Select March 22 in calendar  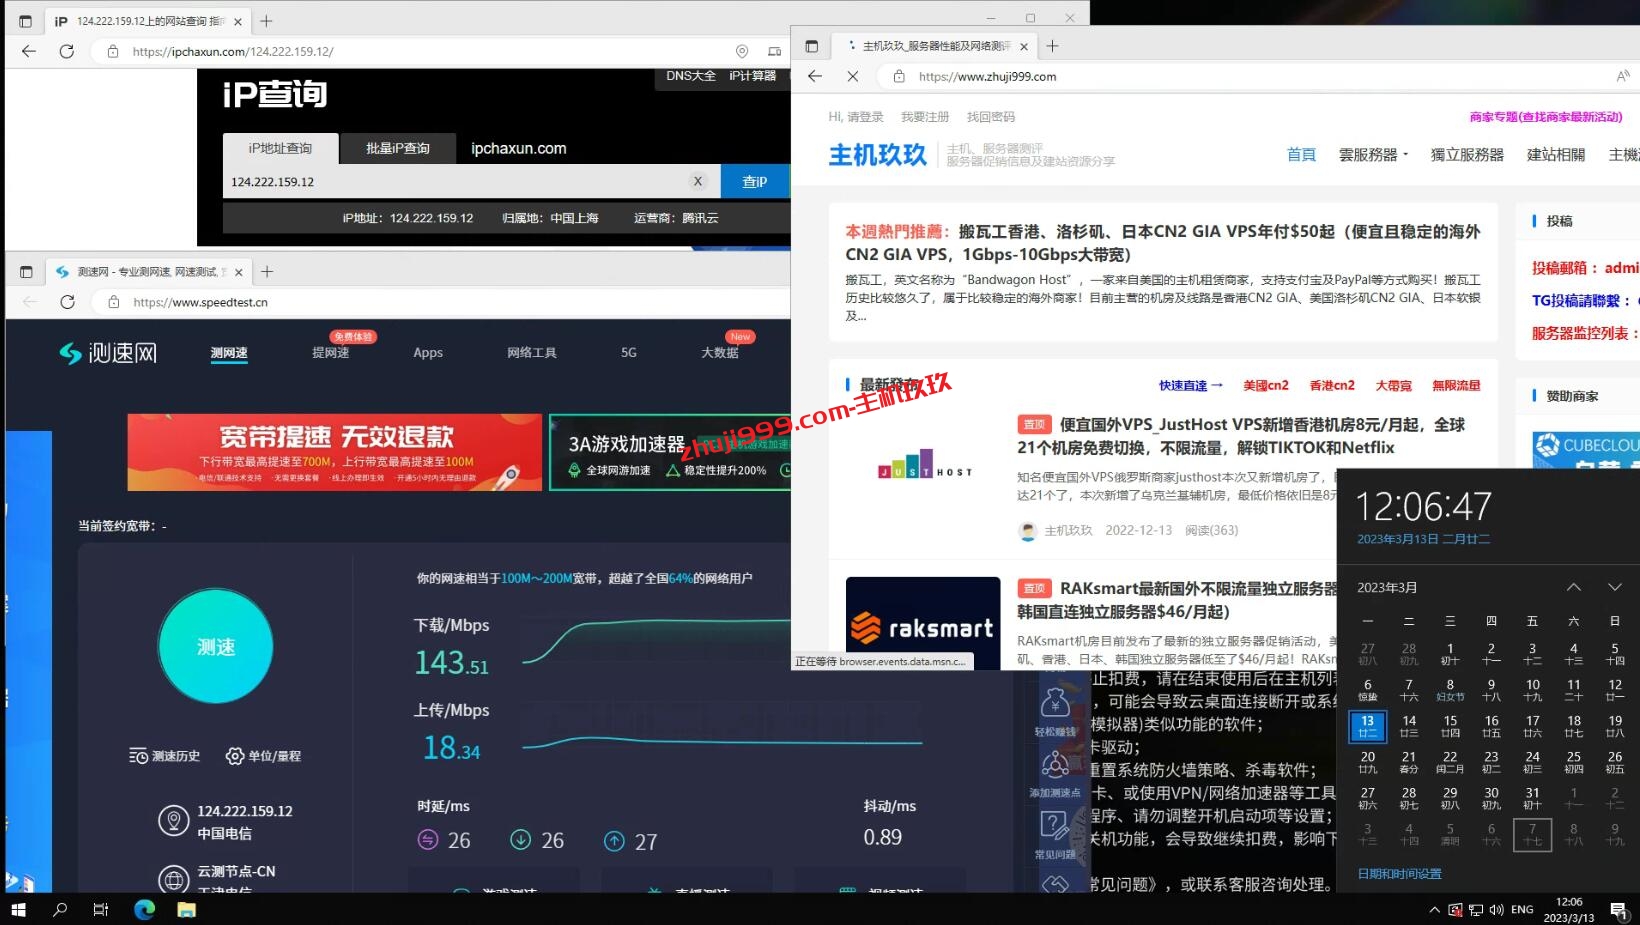(1450, 762)
